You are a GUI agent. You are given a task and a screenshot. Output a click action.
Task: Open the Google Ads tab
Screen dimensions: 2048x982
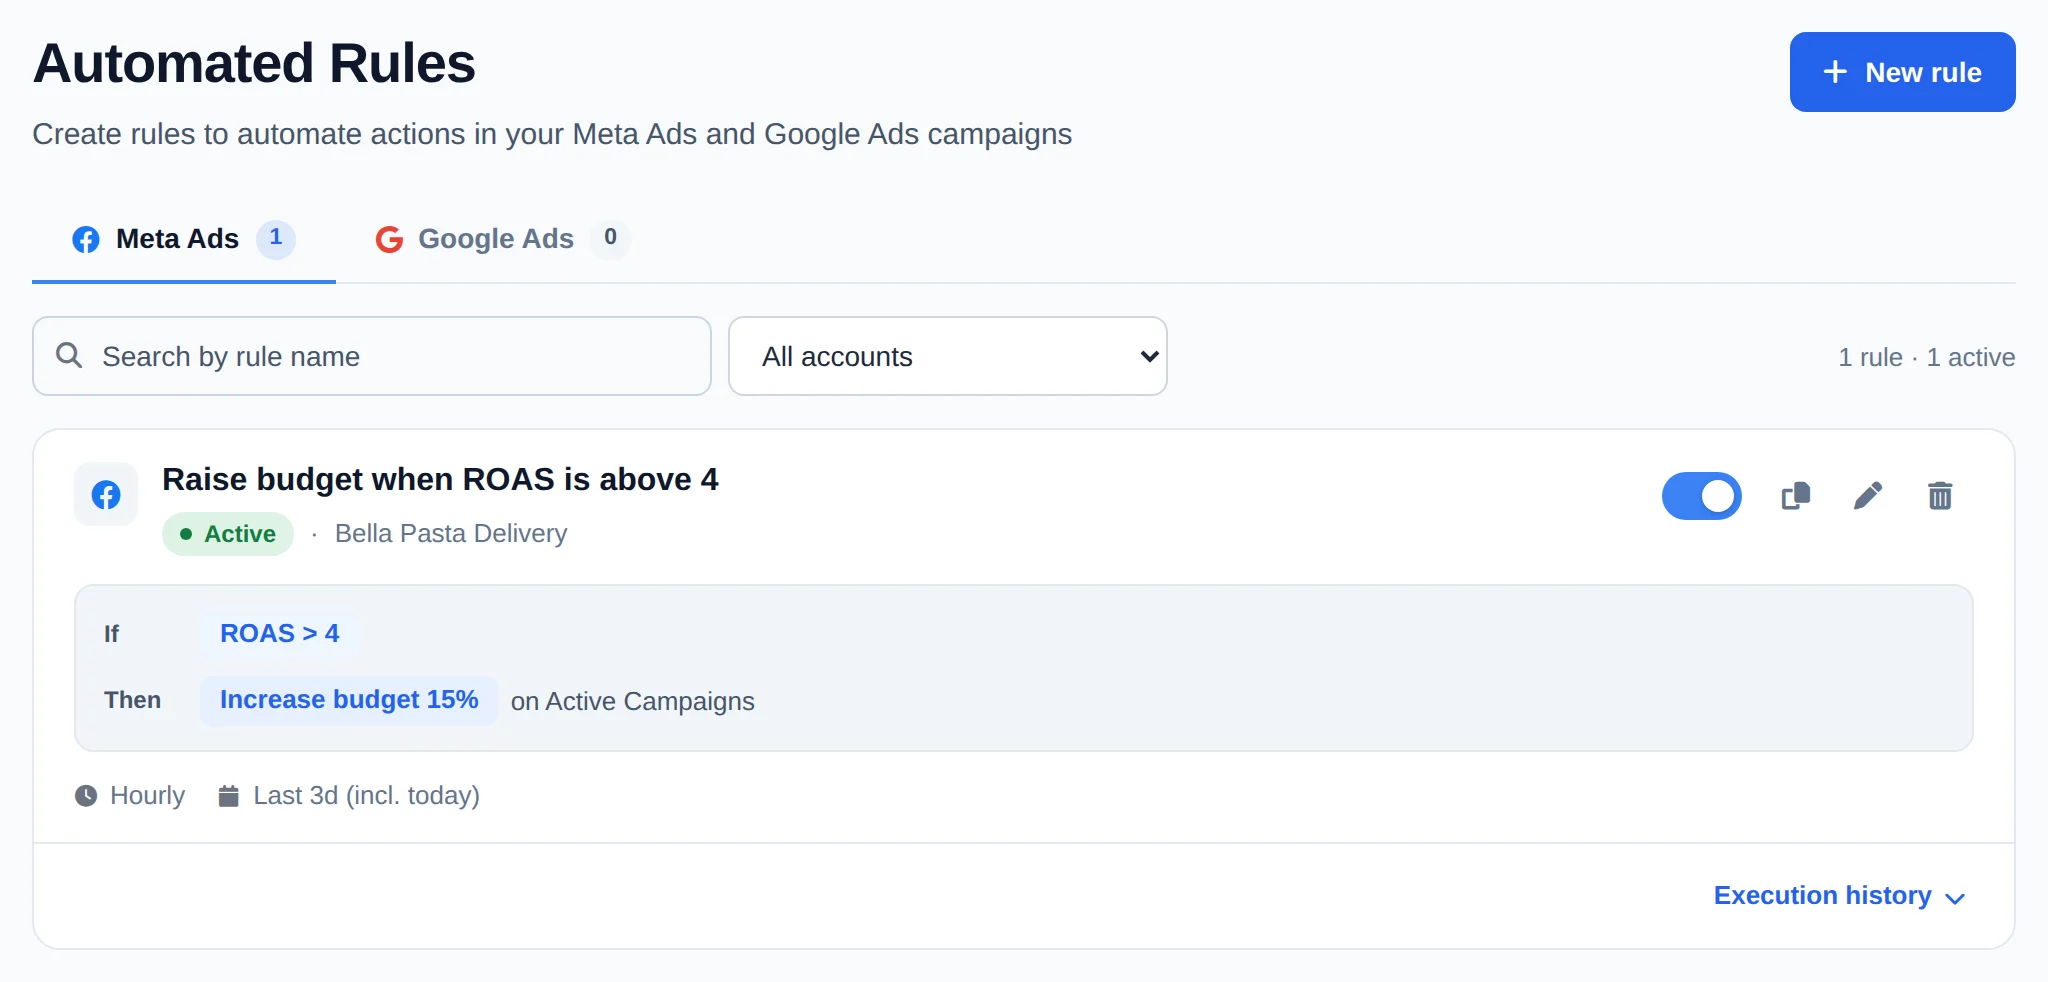pos(502,239)
